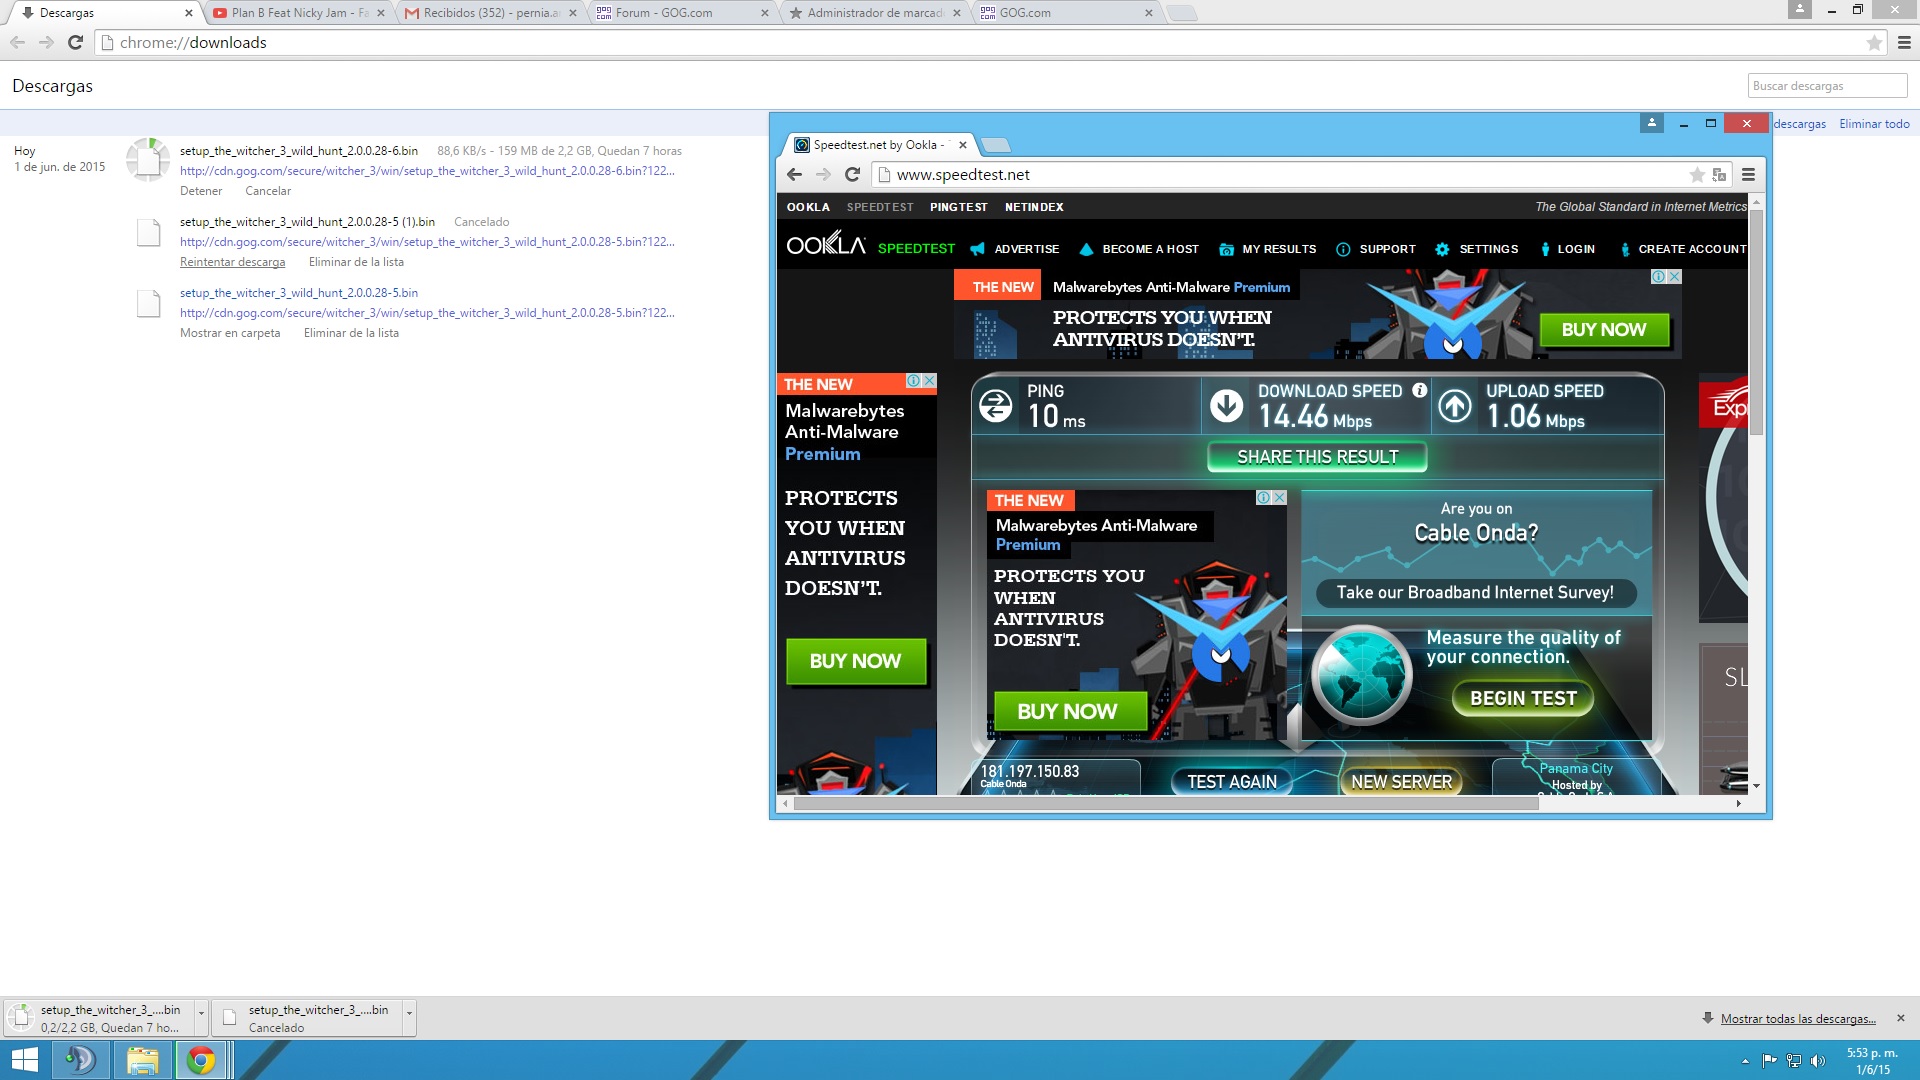
Task: Click download speed arrow icon
Action: 1226,405
